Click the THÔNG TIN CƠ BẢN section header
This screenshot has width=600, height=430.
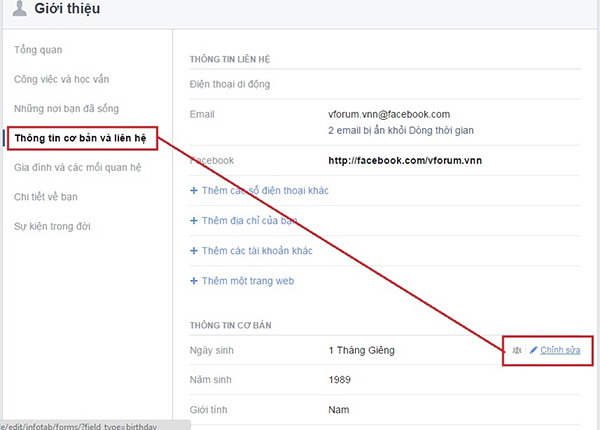pyautogui.click(x=231, y=326)
